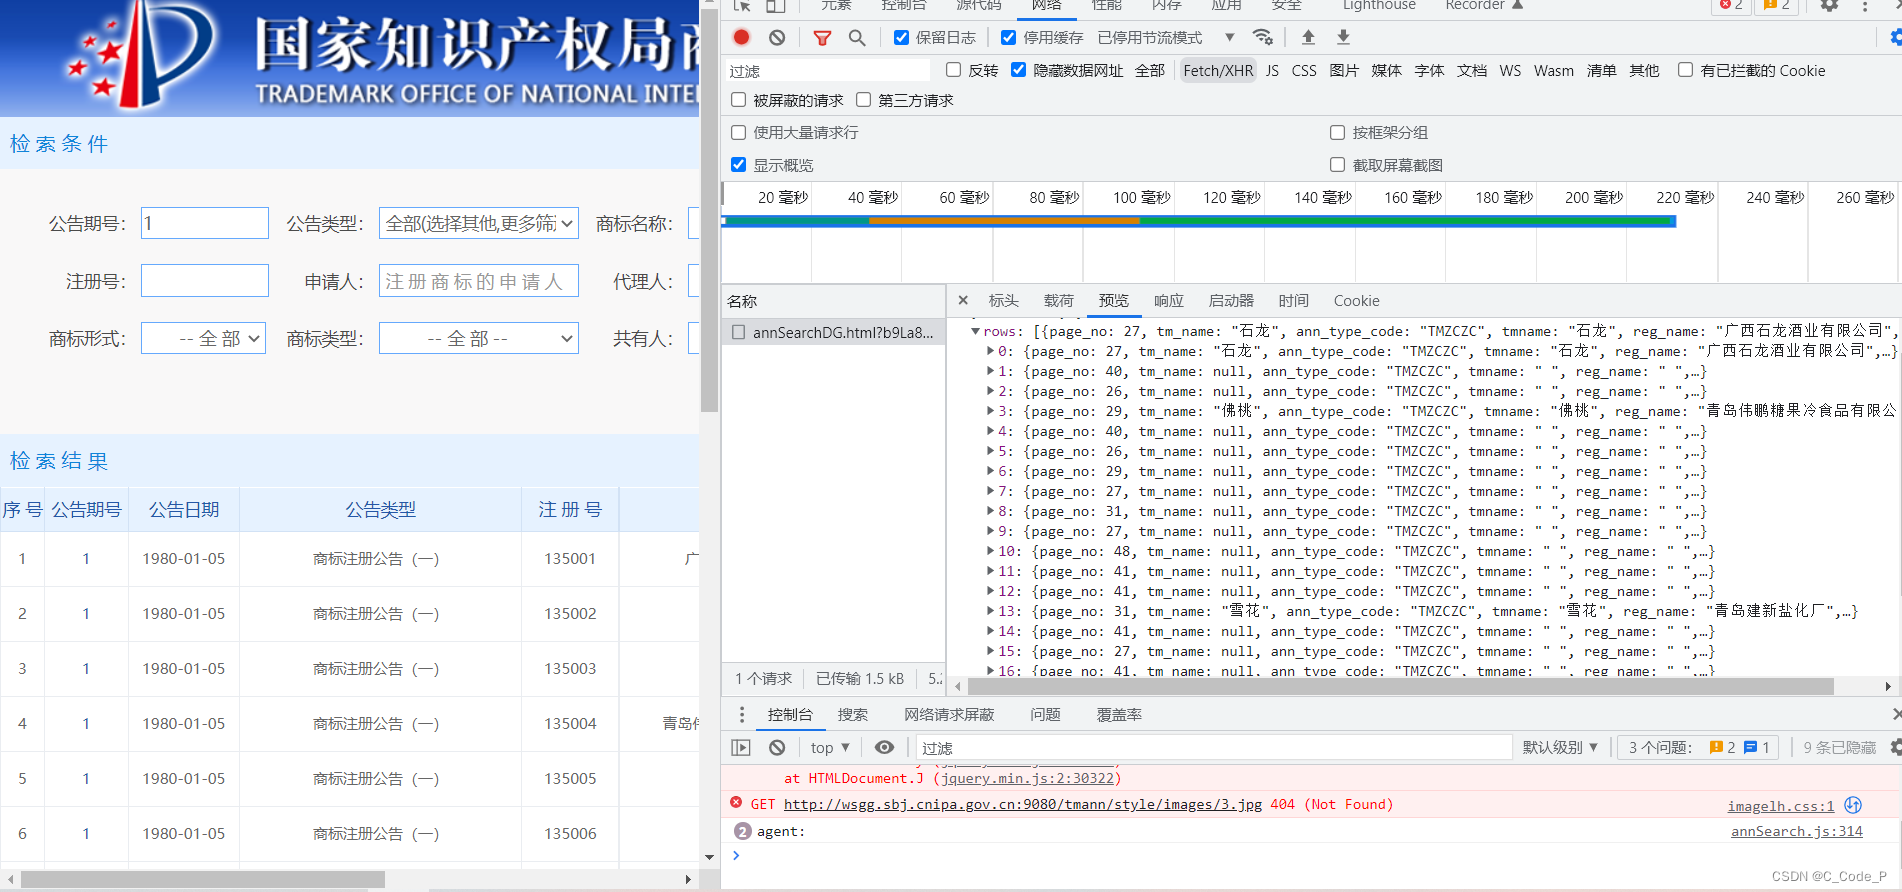Image resolution: width=1902 pixels, height=892 pixels.
Task: Toggle 保留日志 checkbox
Action: click(x=901, y=38)
